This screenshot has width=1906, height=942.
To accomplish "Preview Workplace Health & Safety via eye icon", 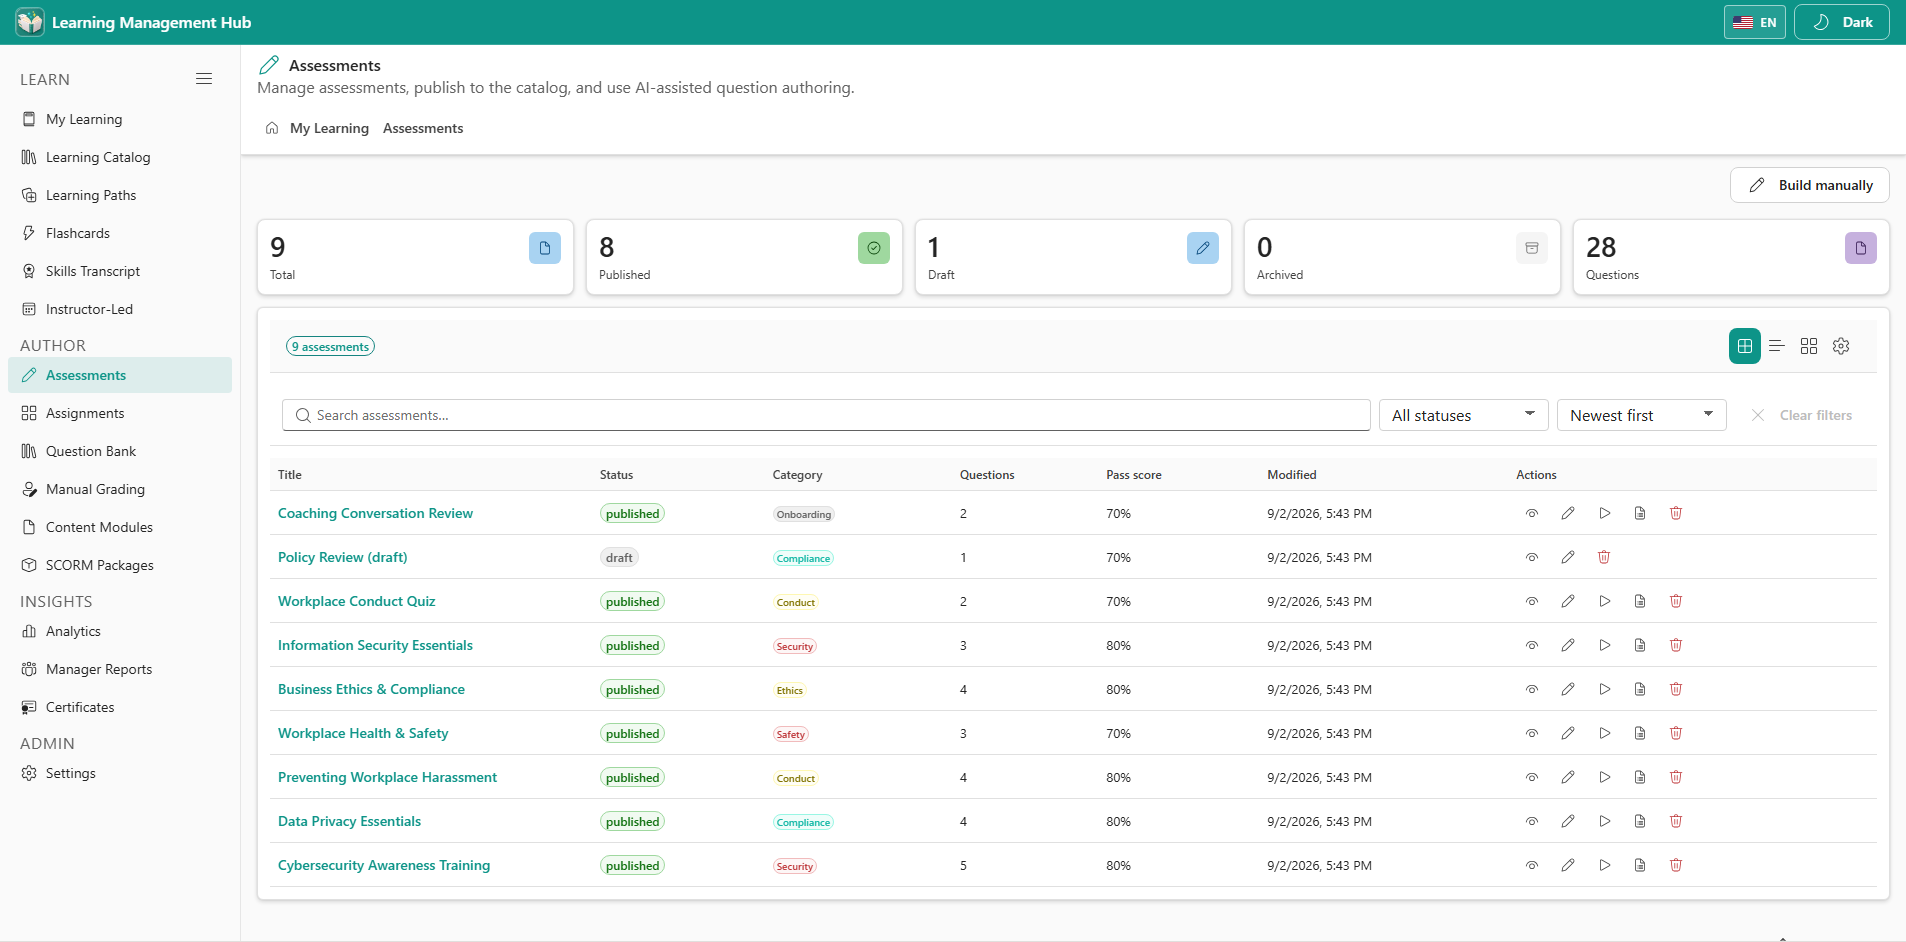I will coord(1532,733).
